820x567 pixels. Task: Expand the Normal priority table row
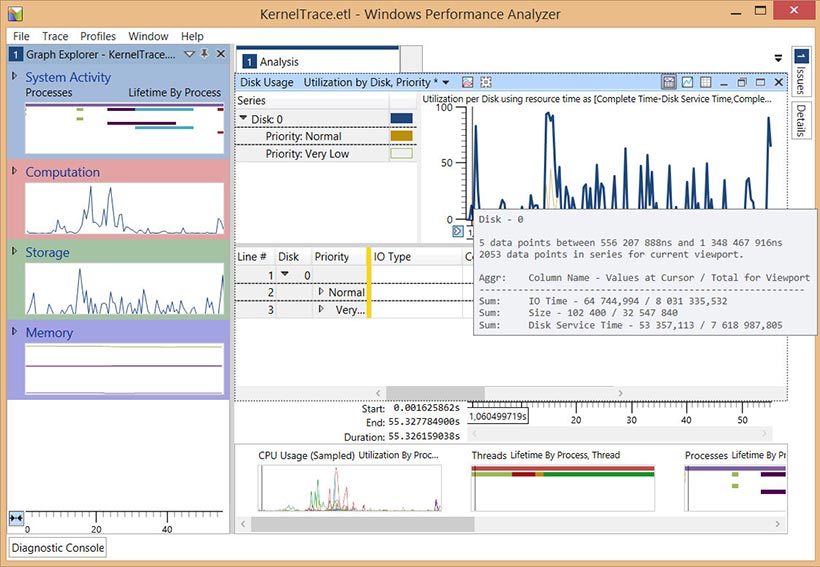(x=321, y=291)
